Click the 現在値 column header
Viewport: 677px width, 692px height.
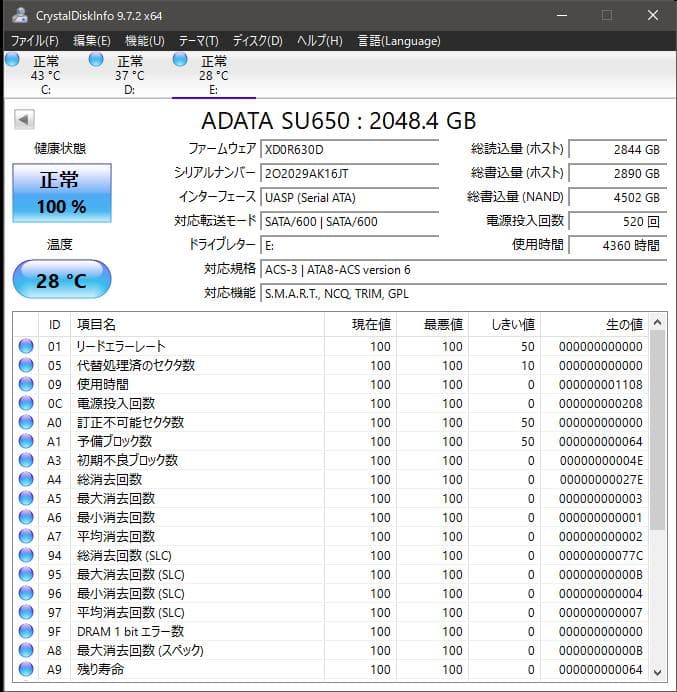pyautogui.click(x=360, y=324)
